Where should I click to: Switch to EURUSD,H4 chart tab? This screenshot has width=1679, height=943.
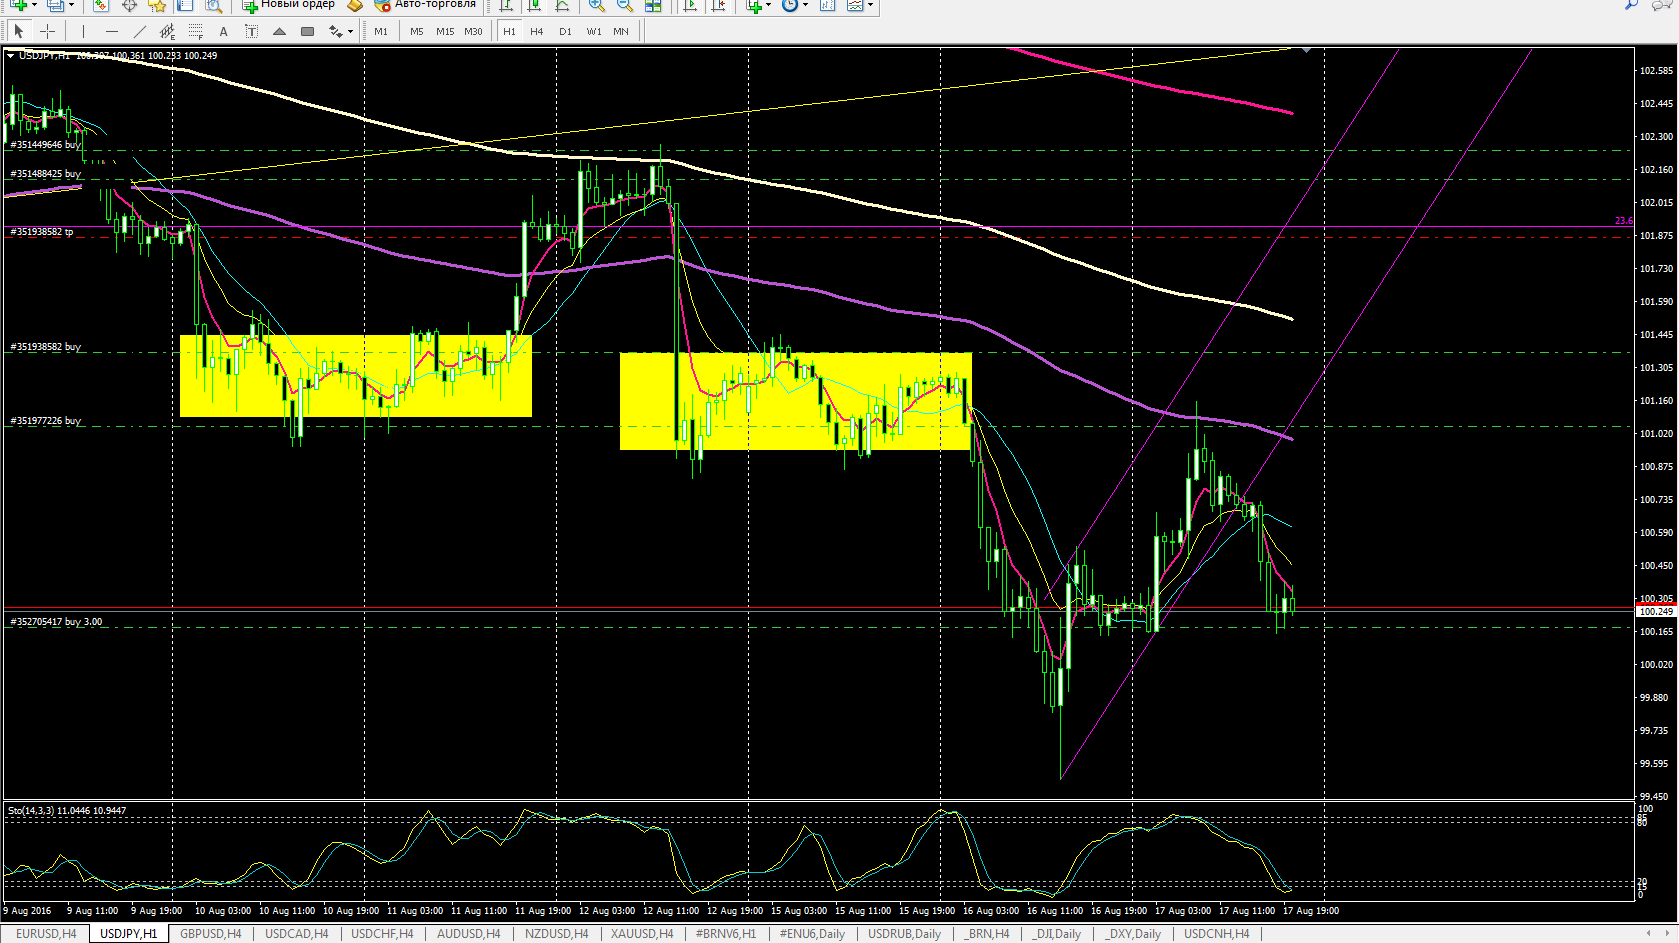pos(46,934)
